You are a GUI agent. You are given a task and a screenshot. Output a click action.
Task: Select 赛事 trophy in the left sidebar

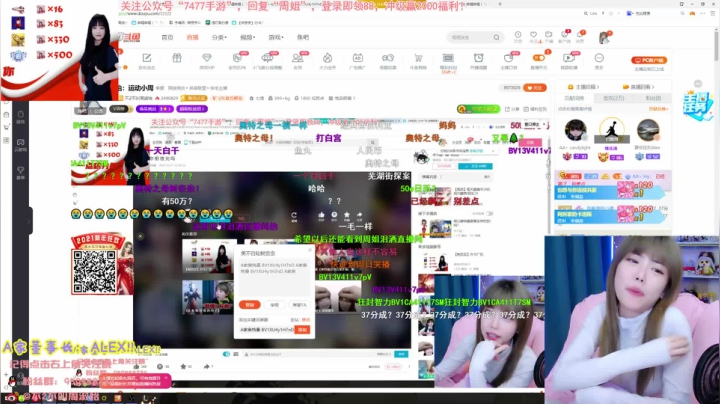click(x=21, y=173)
